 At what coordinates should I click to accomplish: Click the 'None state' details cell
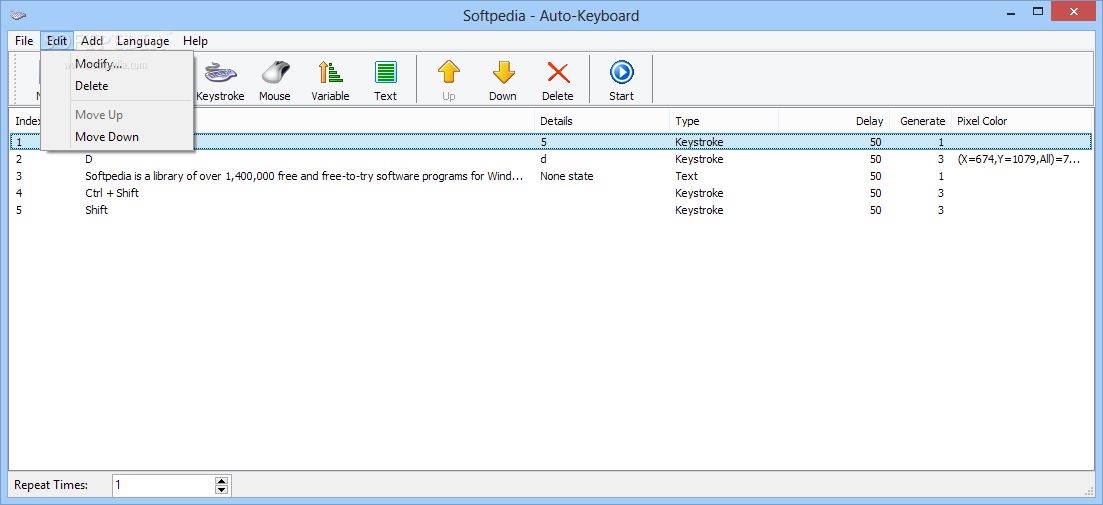pyautogui.click(x=566, y=176)
